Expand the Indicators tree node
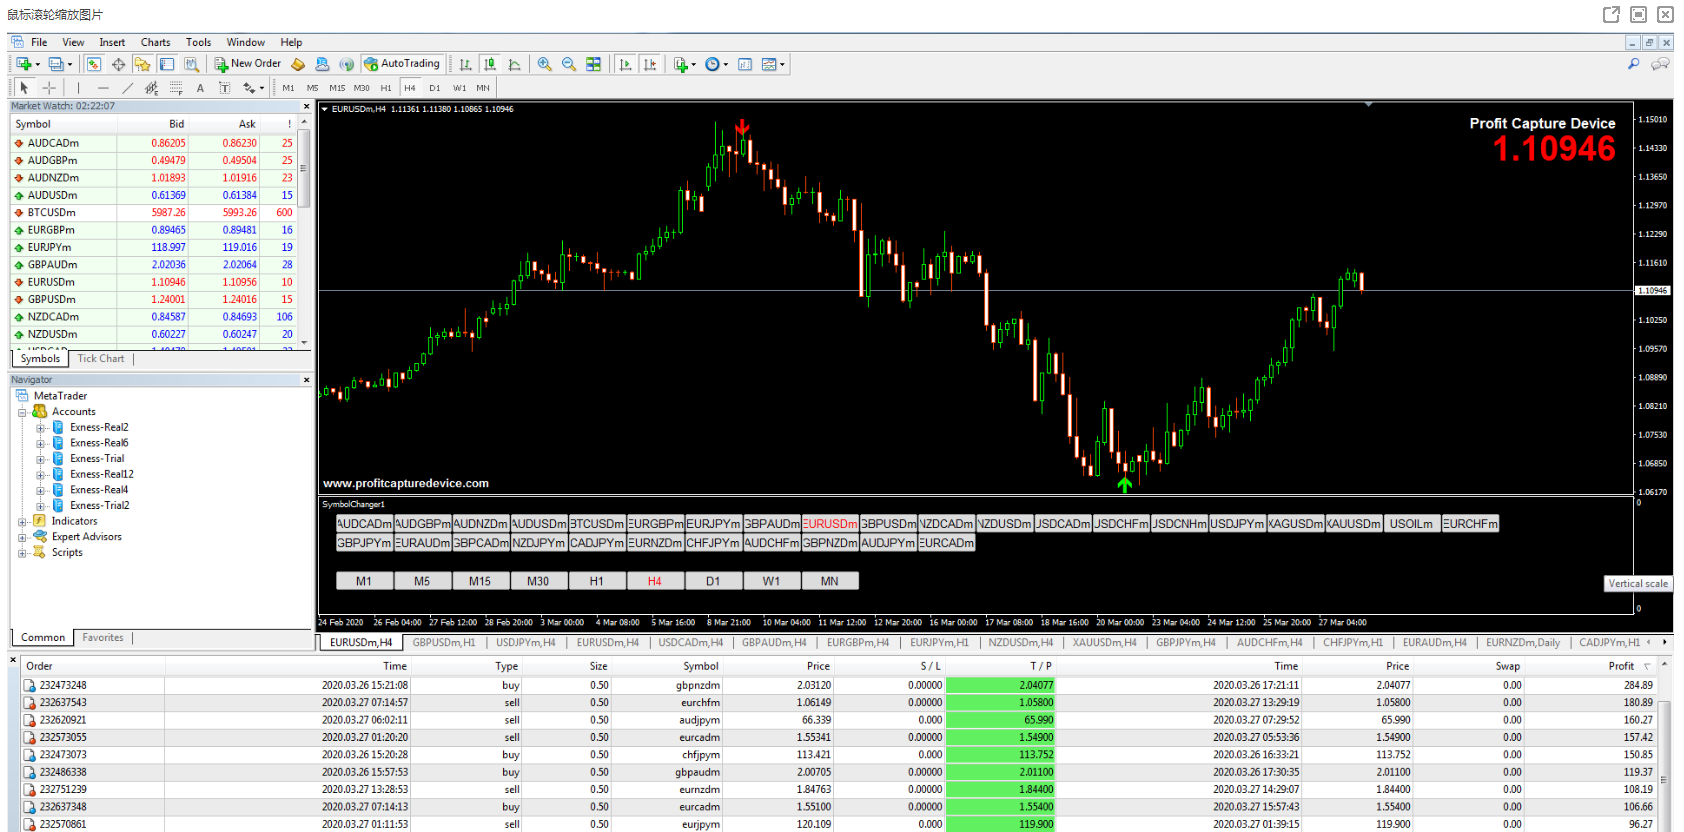The width and height of the screenshot is (1684, 832). click(23, 522)
